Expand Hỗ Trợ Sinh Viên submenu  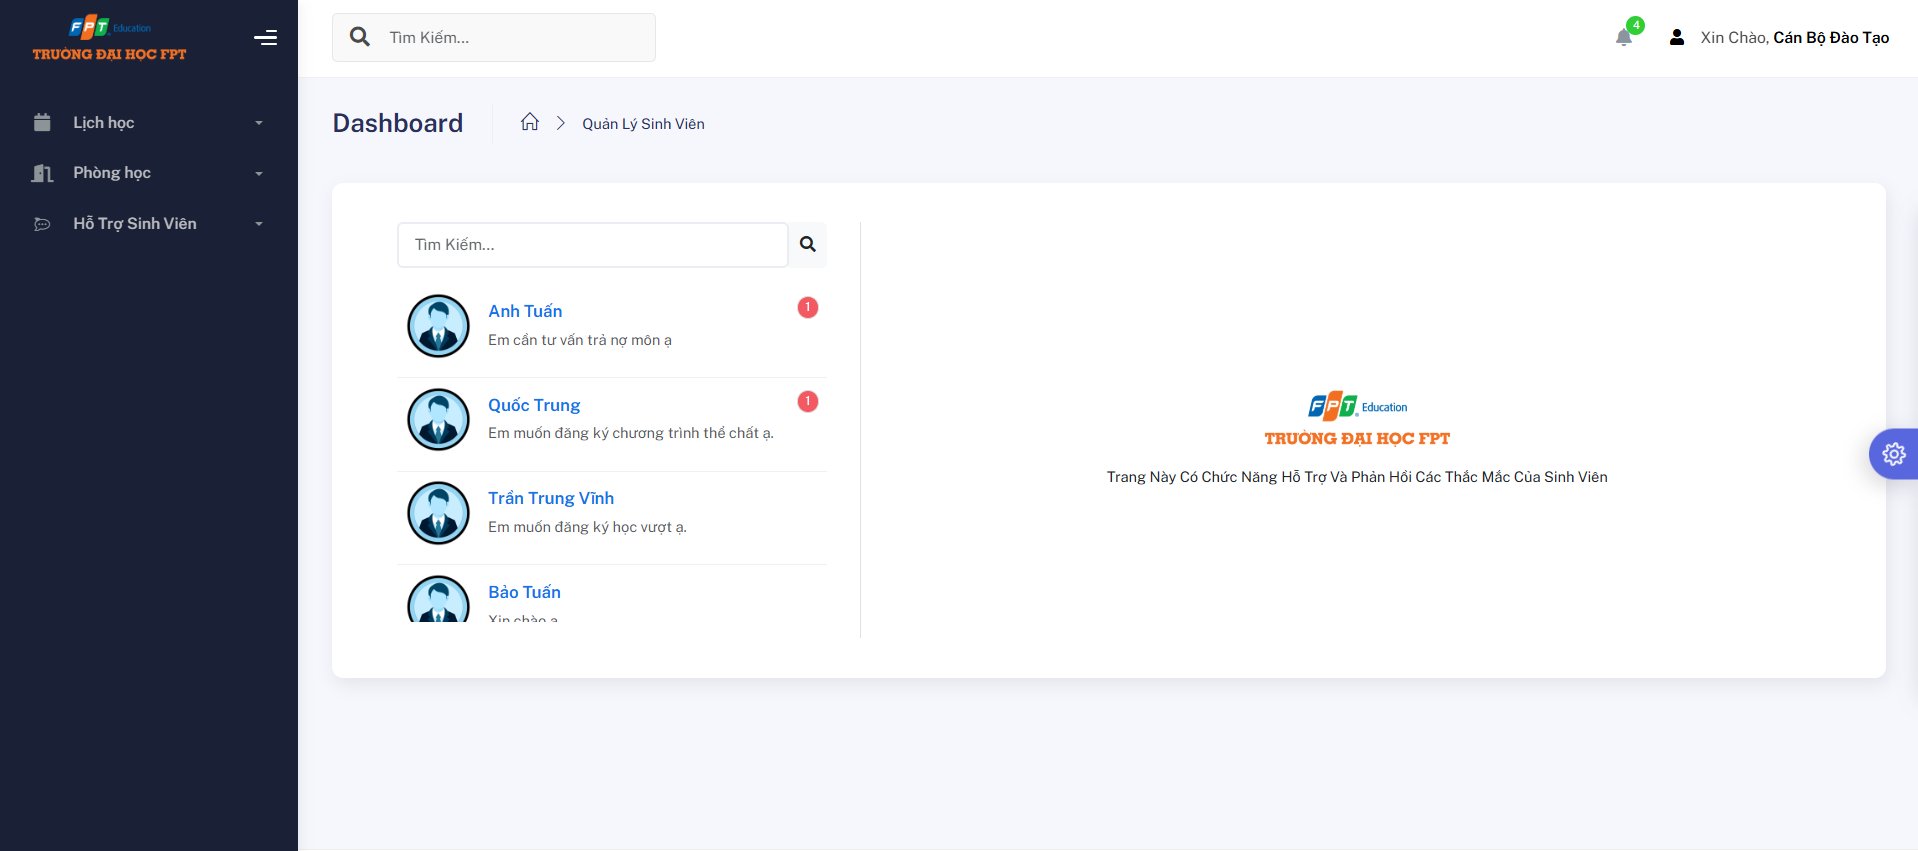click(148, 224)
